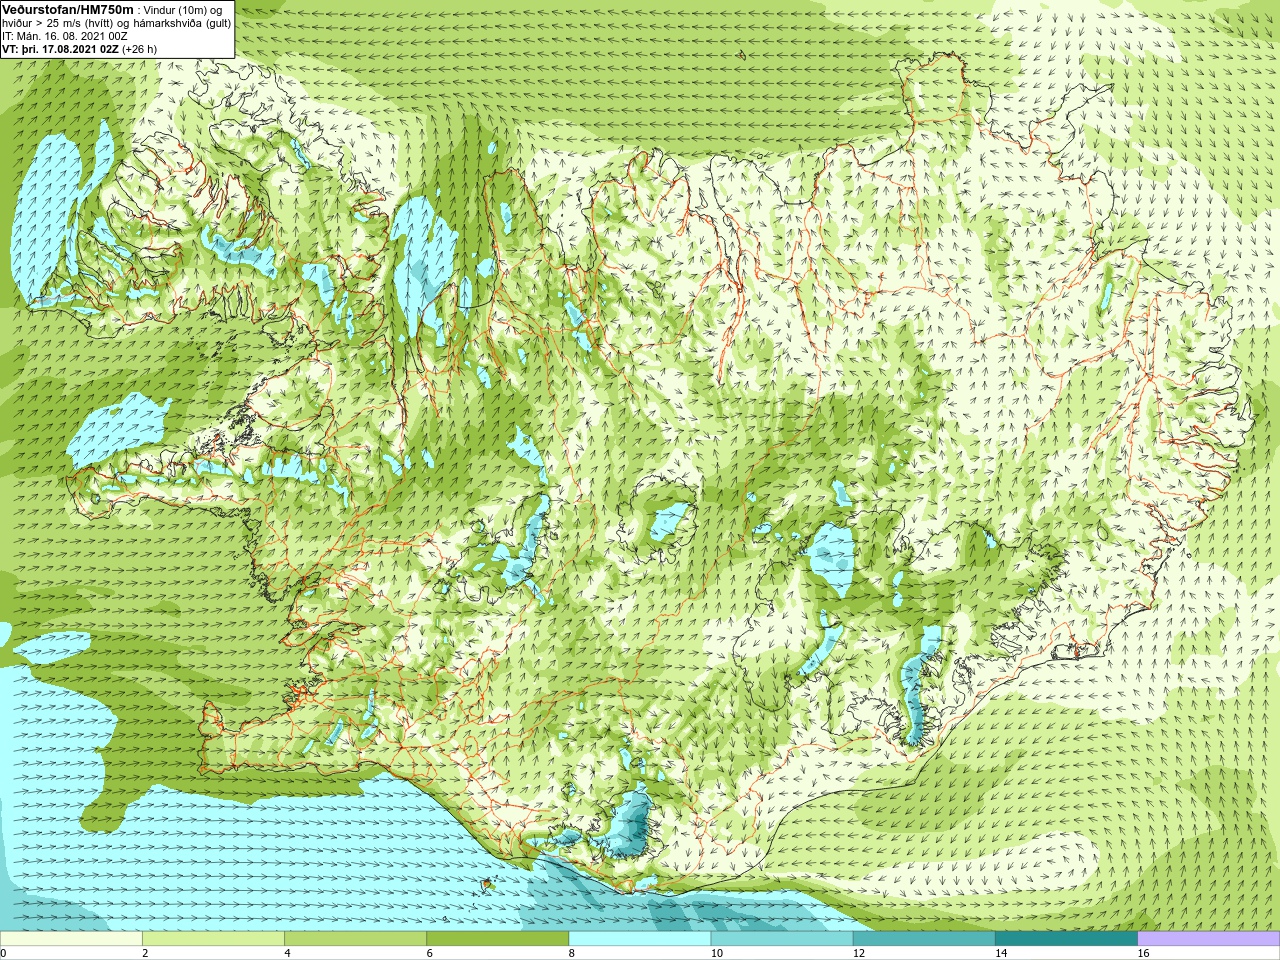Click the color scale label "4"
Image resolution: width=1280 pixels, height=960 pixels.
click(287, 953)
